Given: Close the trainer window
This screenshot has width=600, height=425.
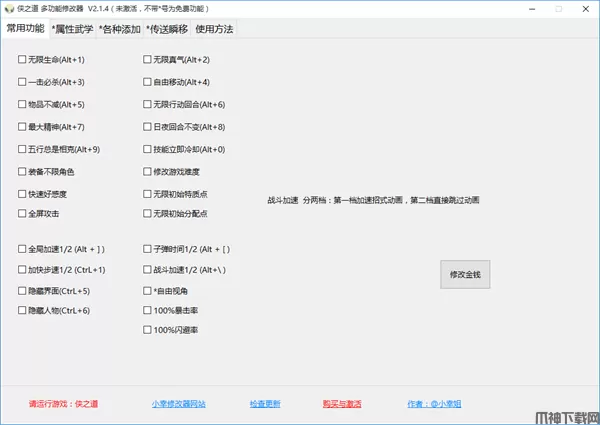Looking at the screenshot, I should [585, 9].
